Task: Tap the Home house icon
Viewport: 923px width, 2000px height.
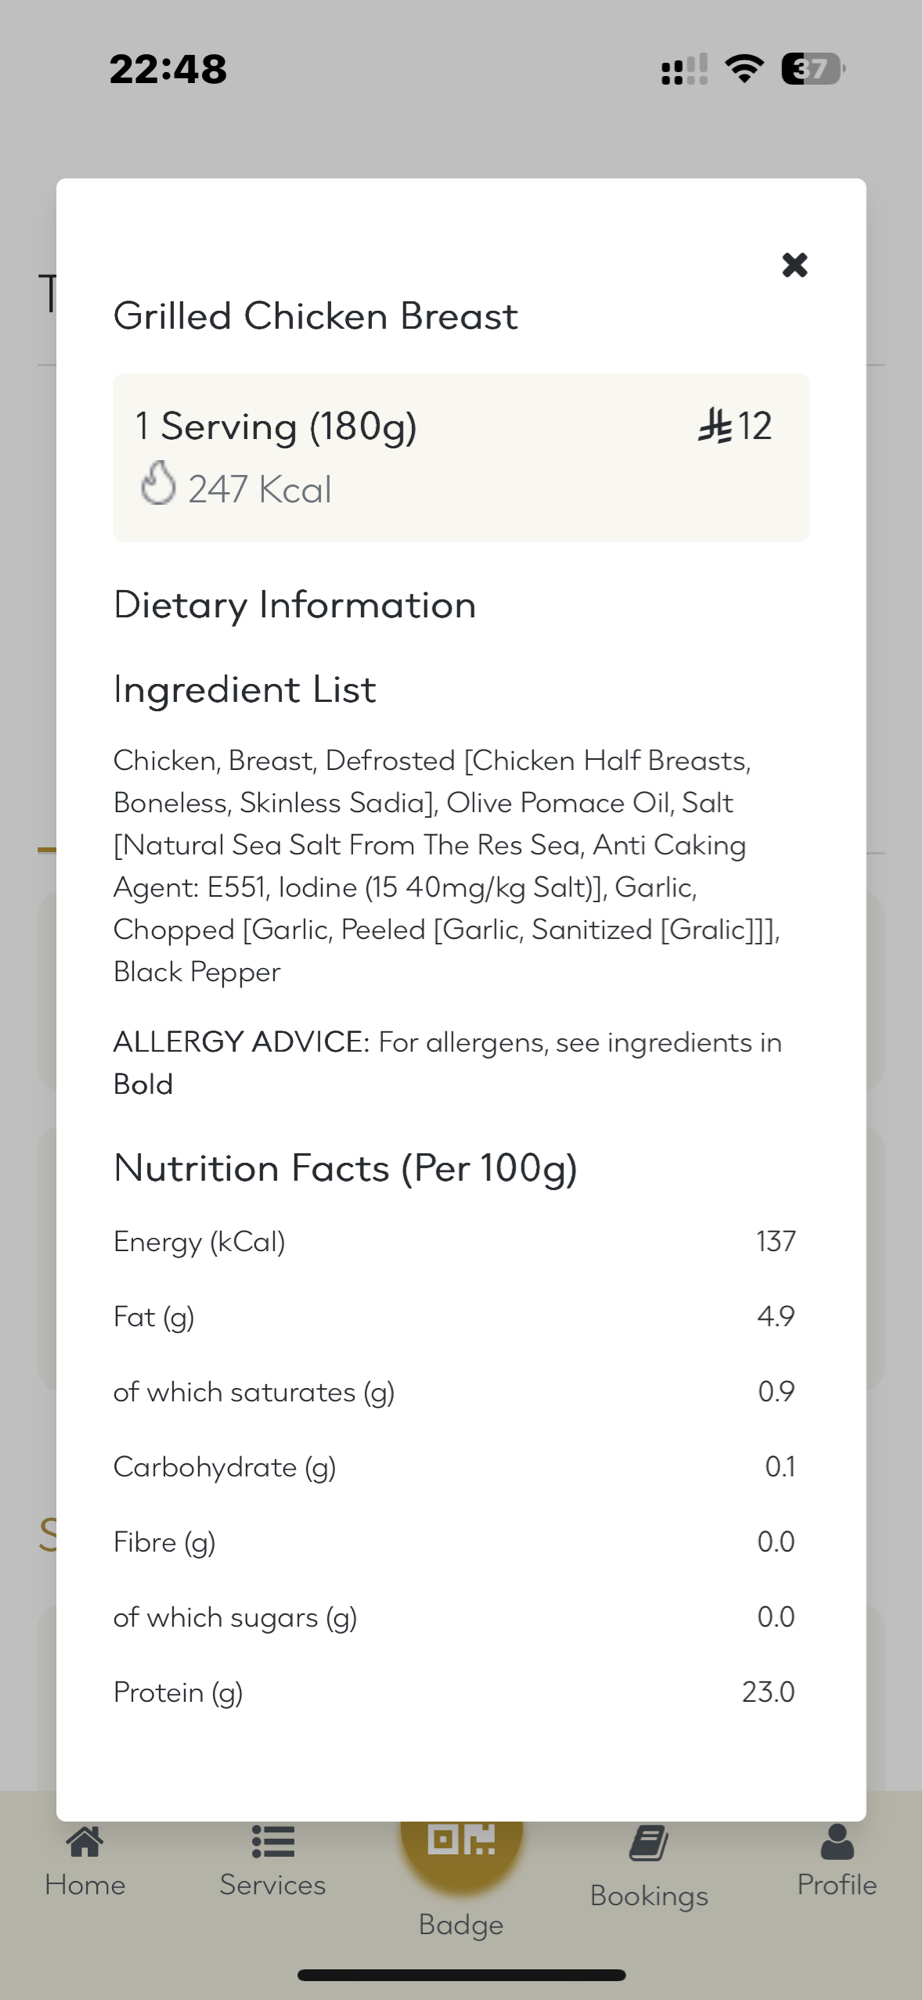Action: pos(85,1842)
